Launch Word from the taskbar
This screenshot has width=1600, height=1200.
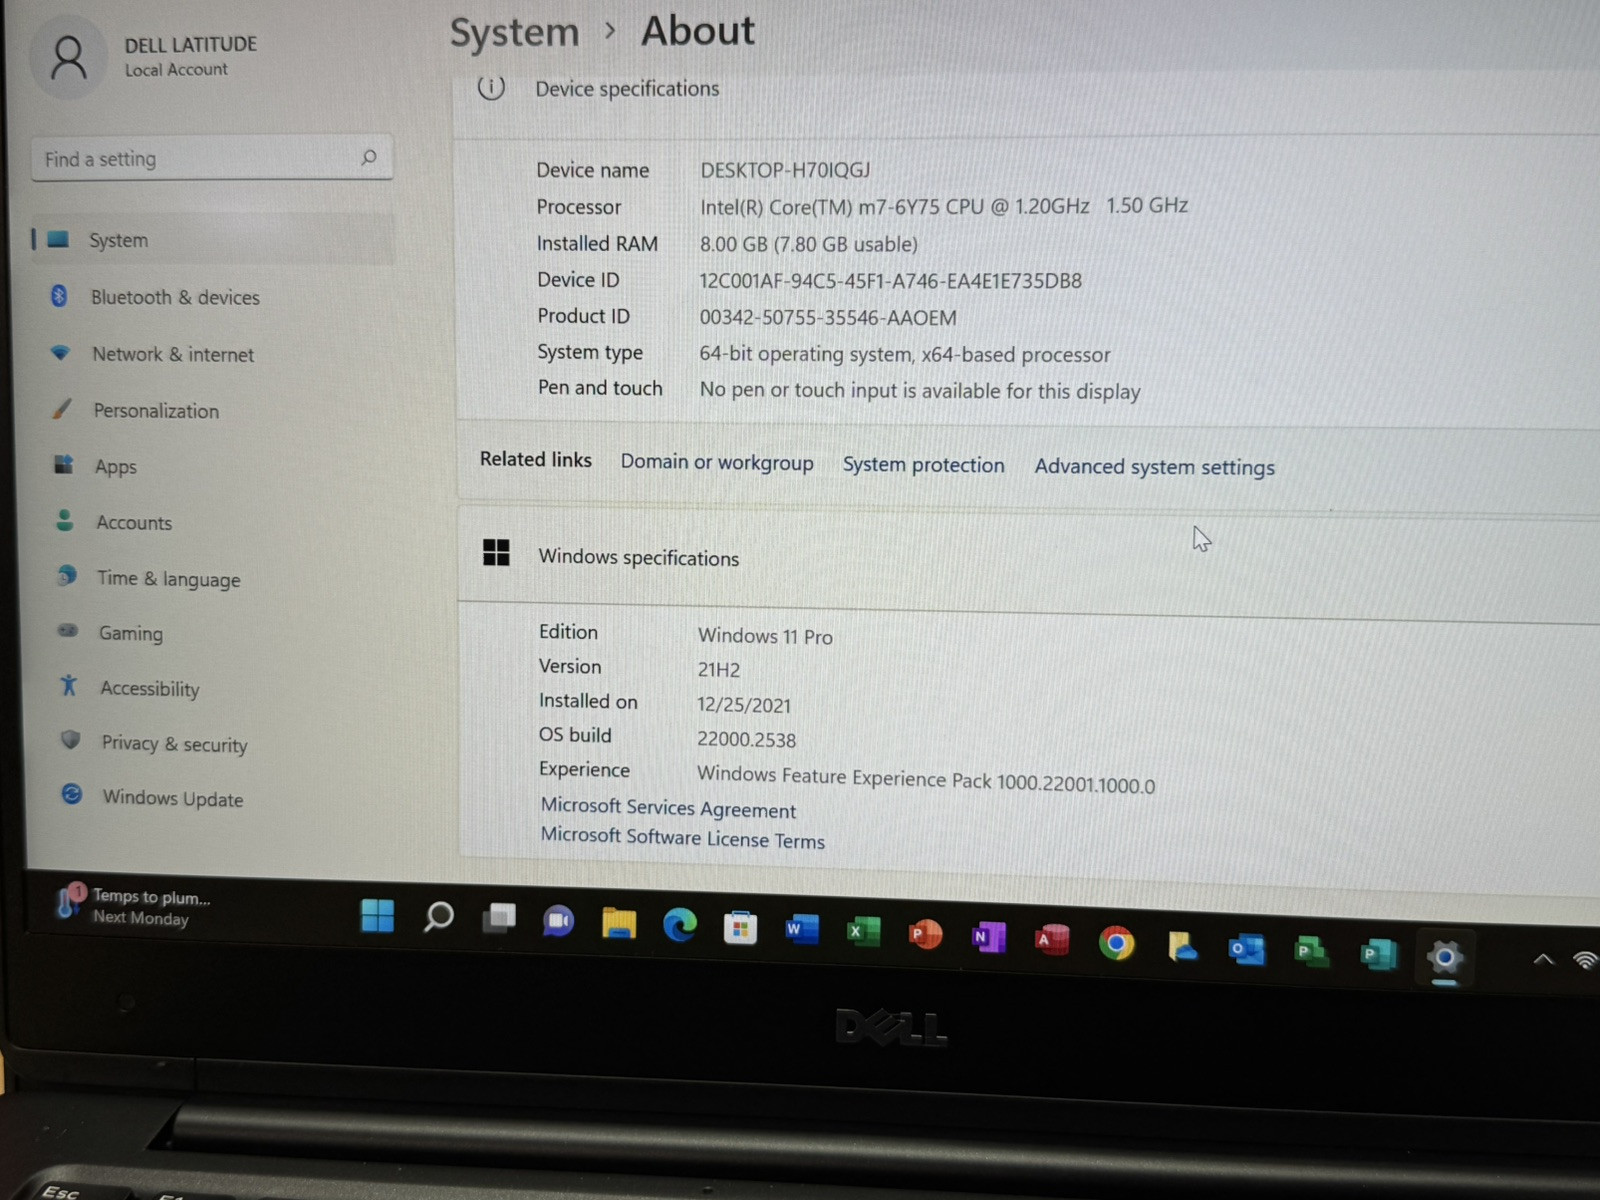(x=802, y=930)
